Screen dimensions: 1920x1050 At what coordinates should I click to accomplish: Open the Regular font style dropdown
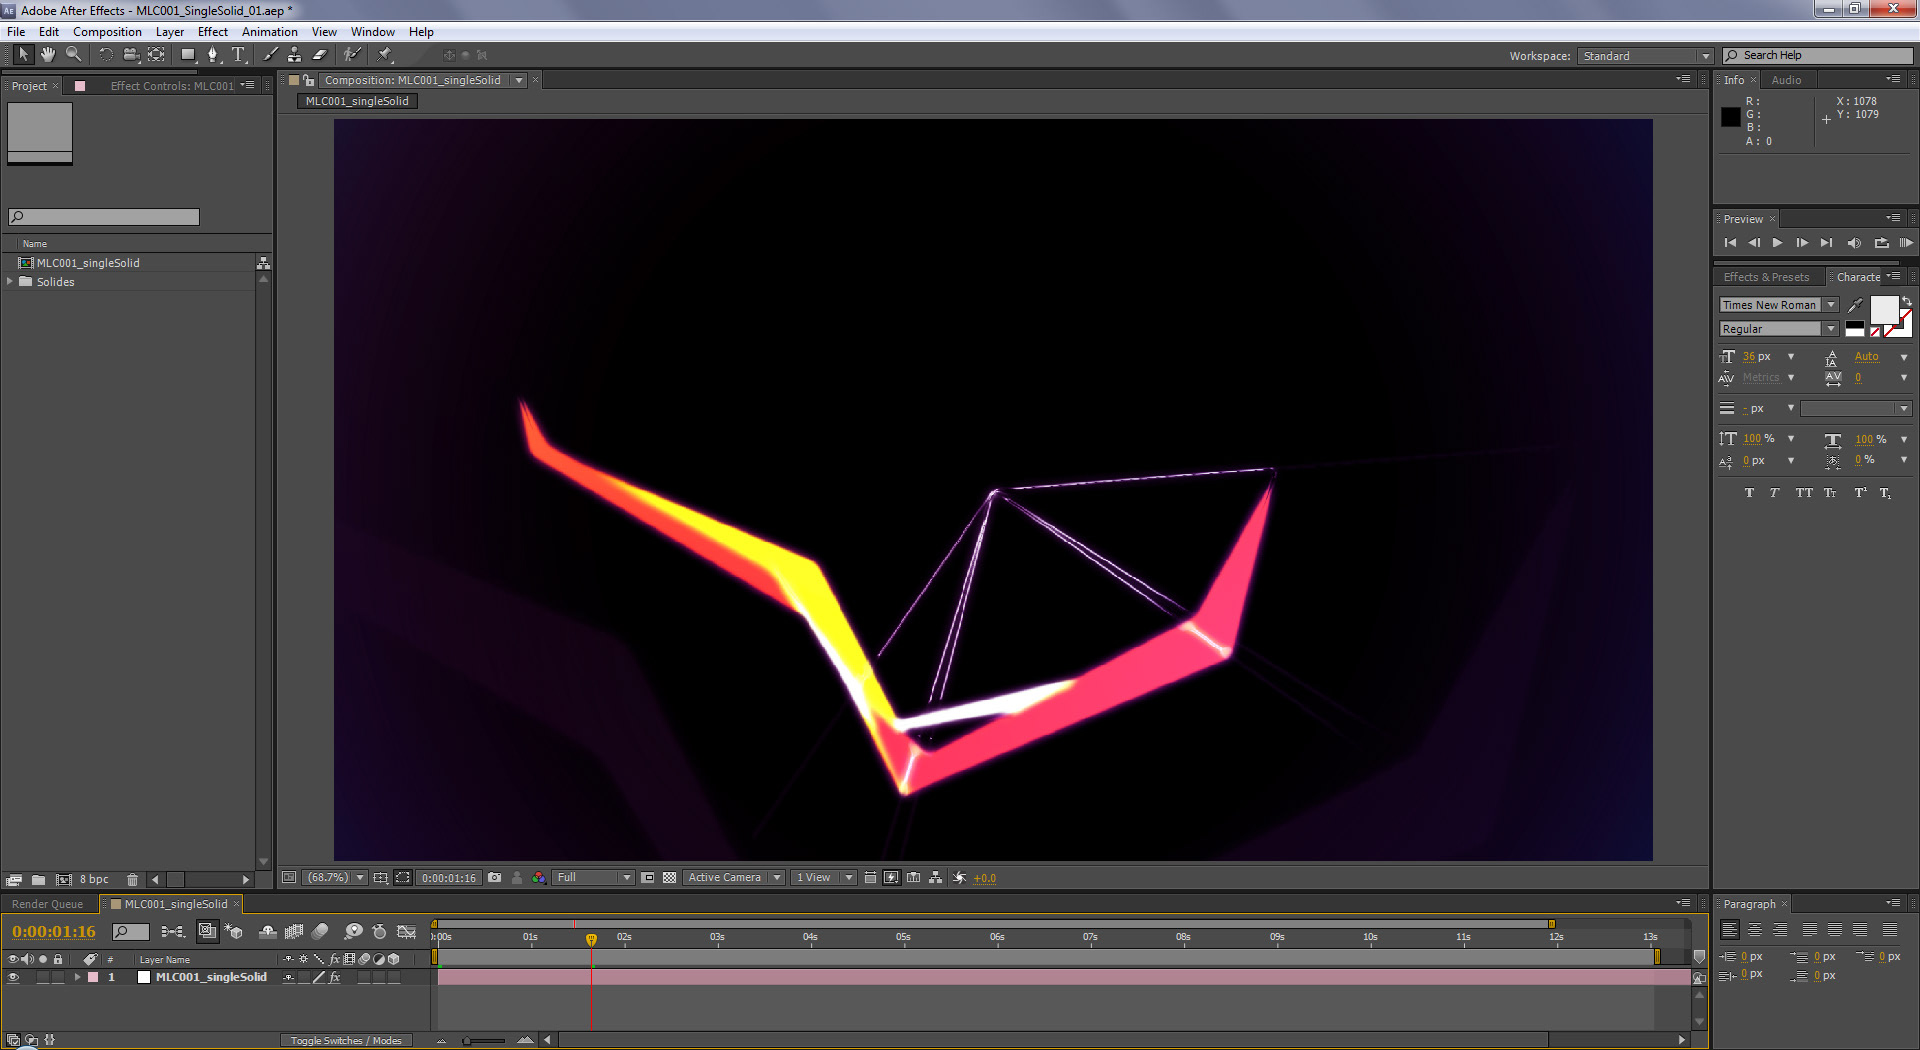[x=1779, y=329]
